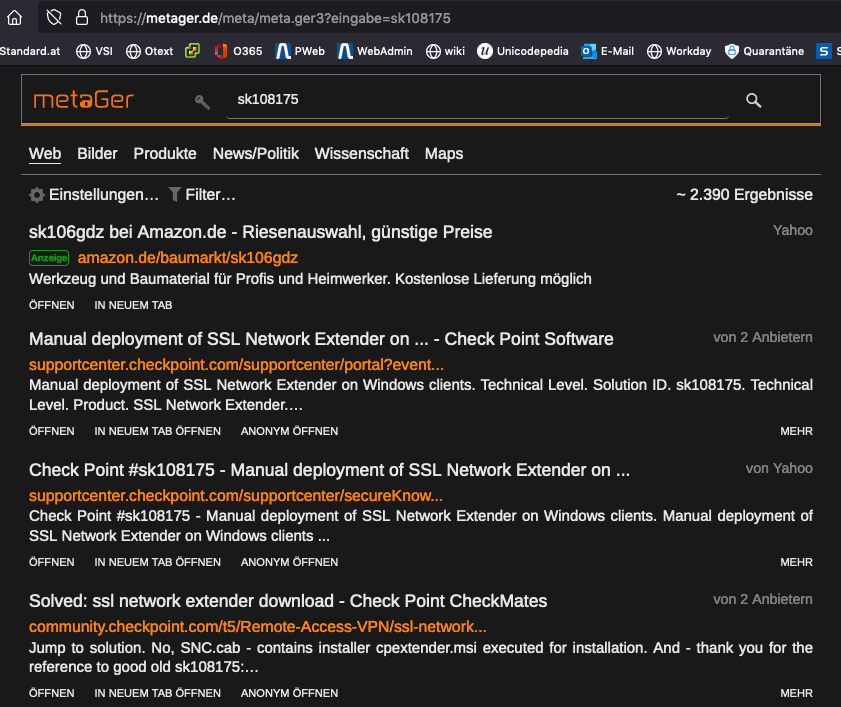841x707 pixels.
Task: Submit search with the magnifier icon
Action: tap(754, 100)
